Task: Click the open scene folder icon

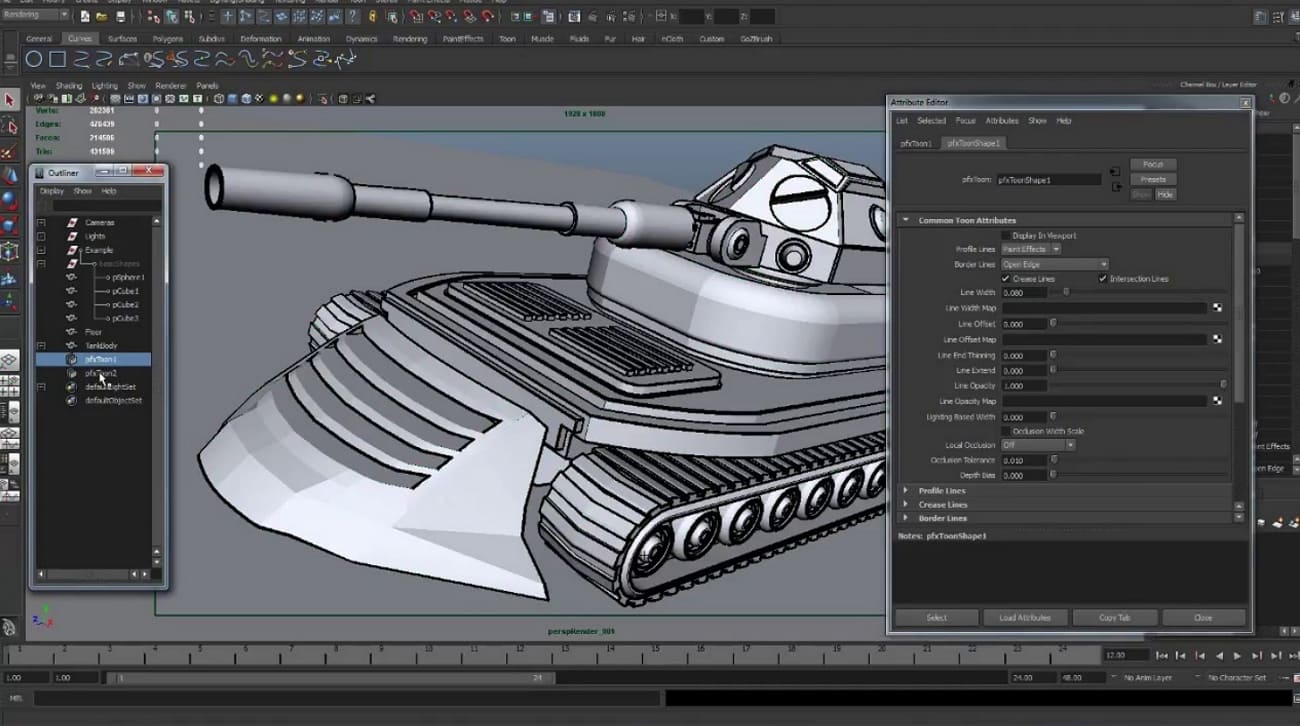Action: [x=102, y=17]
